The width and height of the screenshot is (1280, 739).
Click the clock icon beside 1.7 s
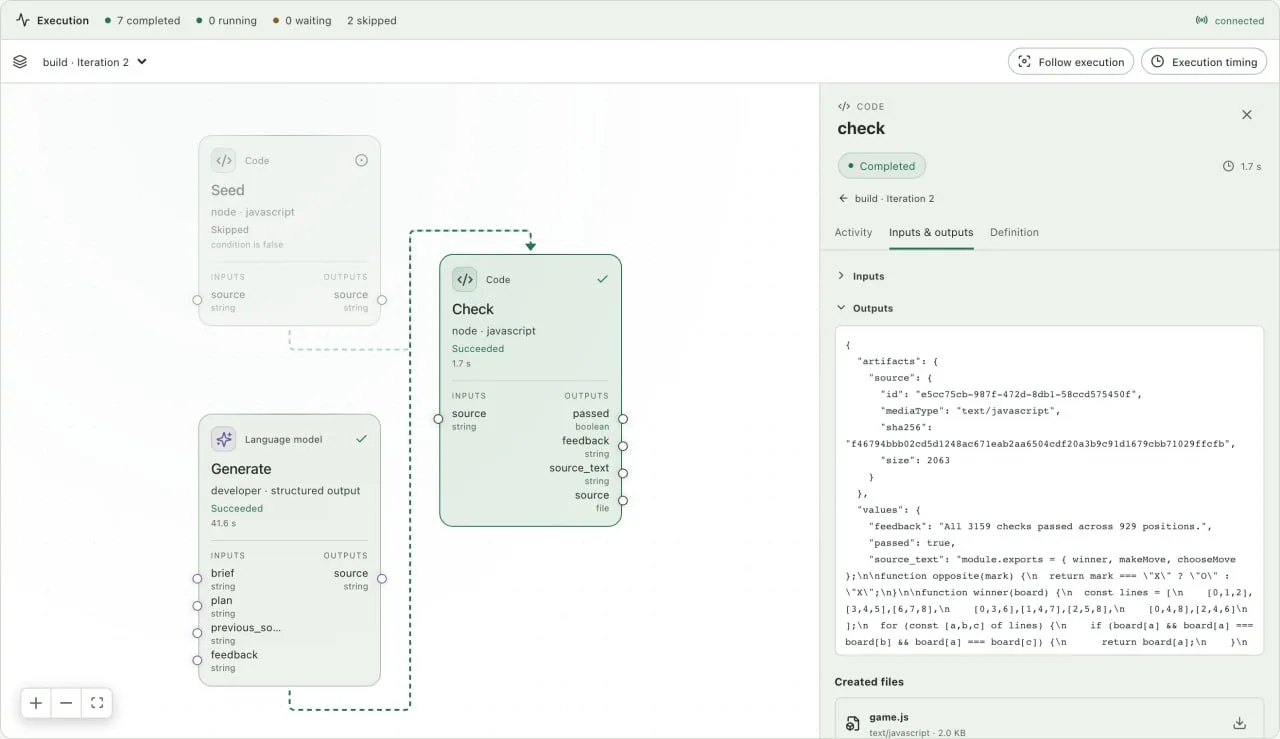pos(1229,166)
